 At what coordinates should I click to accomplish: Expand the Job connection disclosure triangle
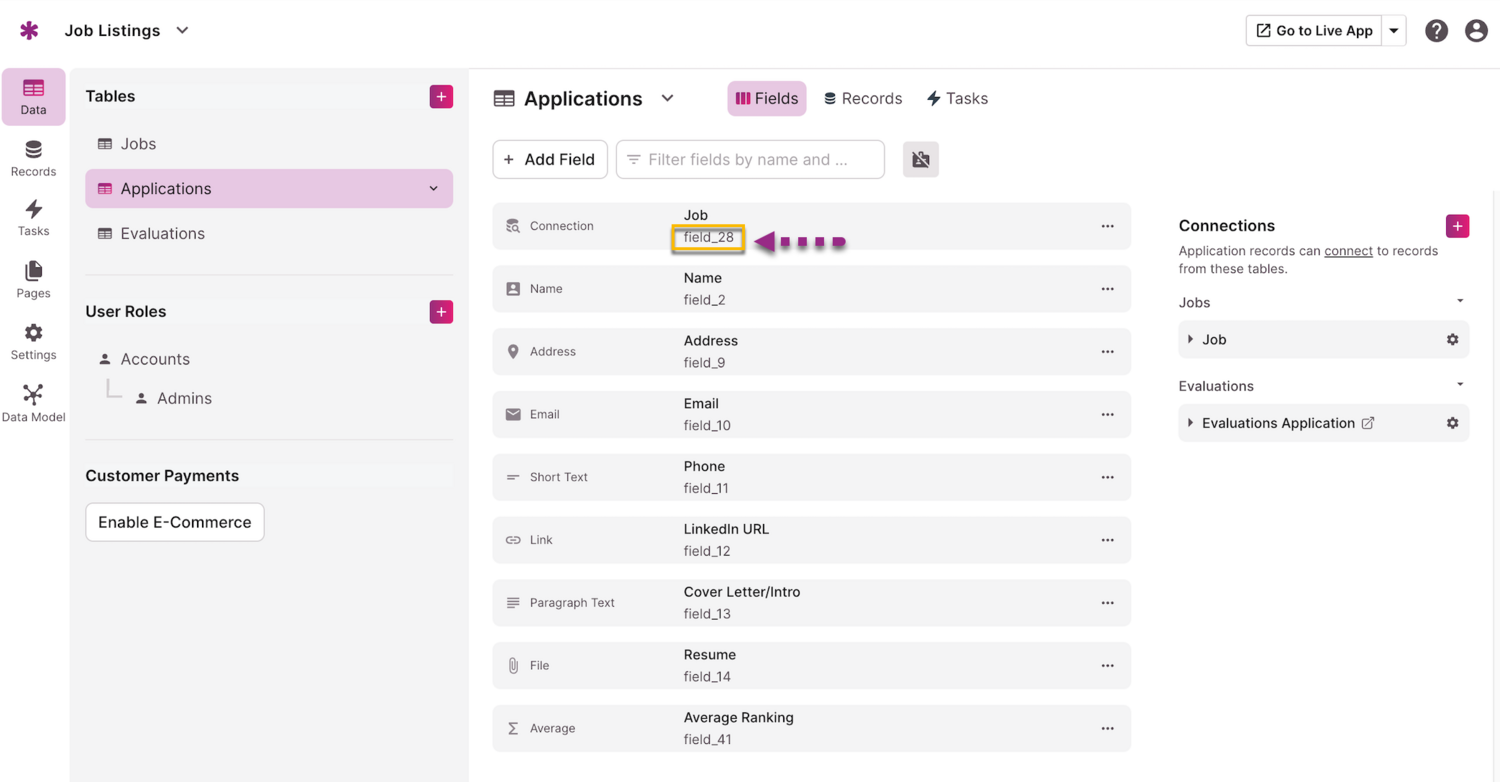[1190, 340]
